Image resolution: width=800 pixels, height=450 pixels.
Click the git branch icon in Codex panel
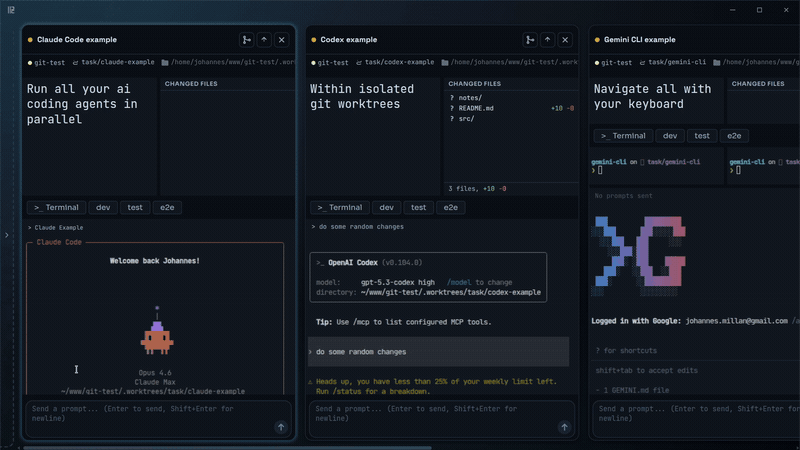pyautogui.click(x=530, y=40)
